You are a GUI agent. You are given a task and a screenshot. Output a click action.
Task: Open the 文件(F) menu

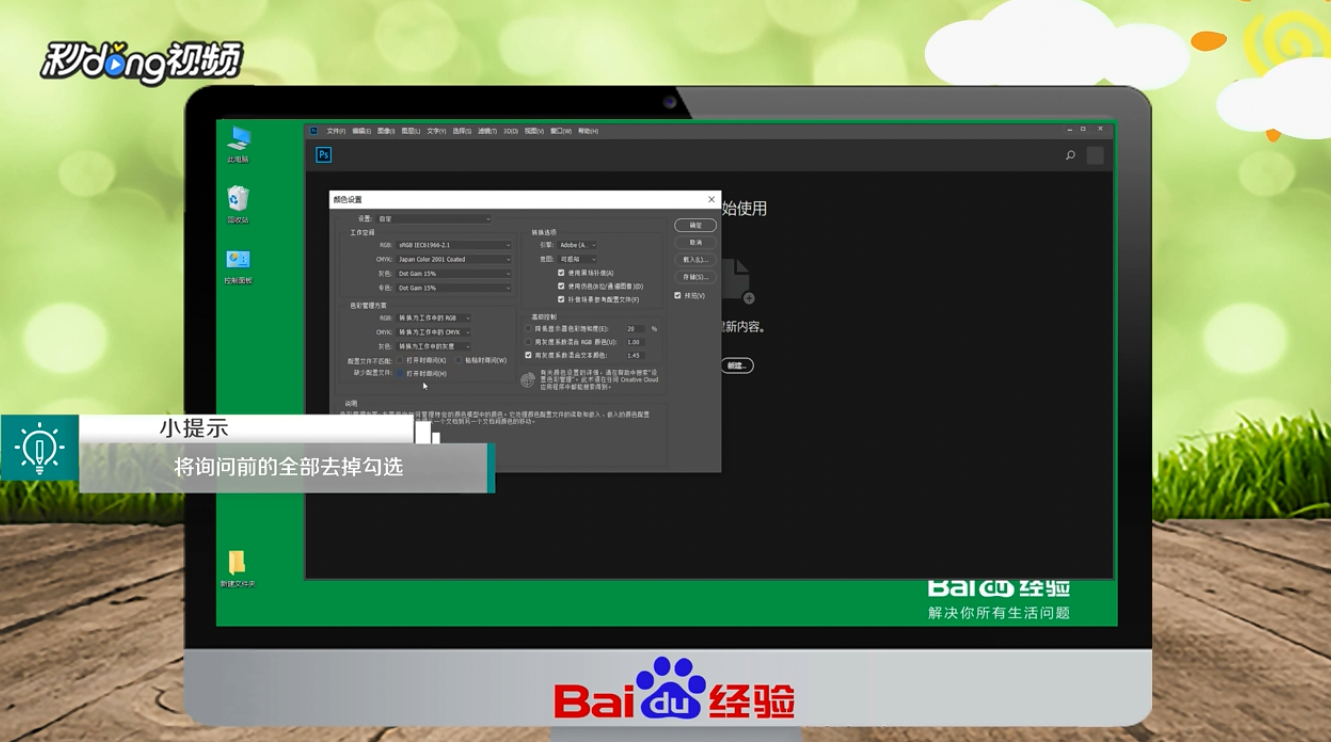(336, 131)
